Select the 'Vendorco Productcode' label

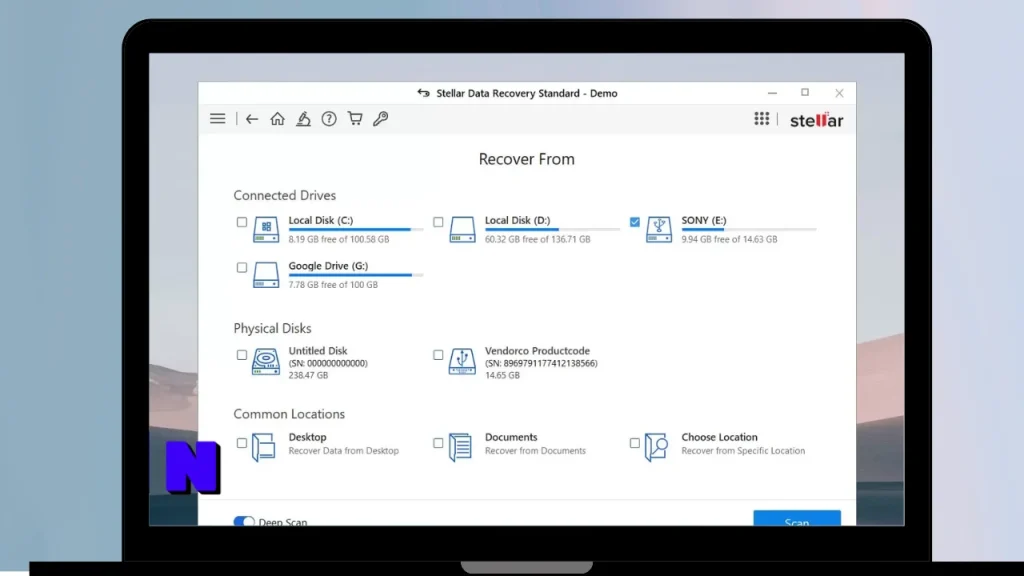point(537,351)
